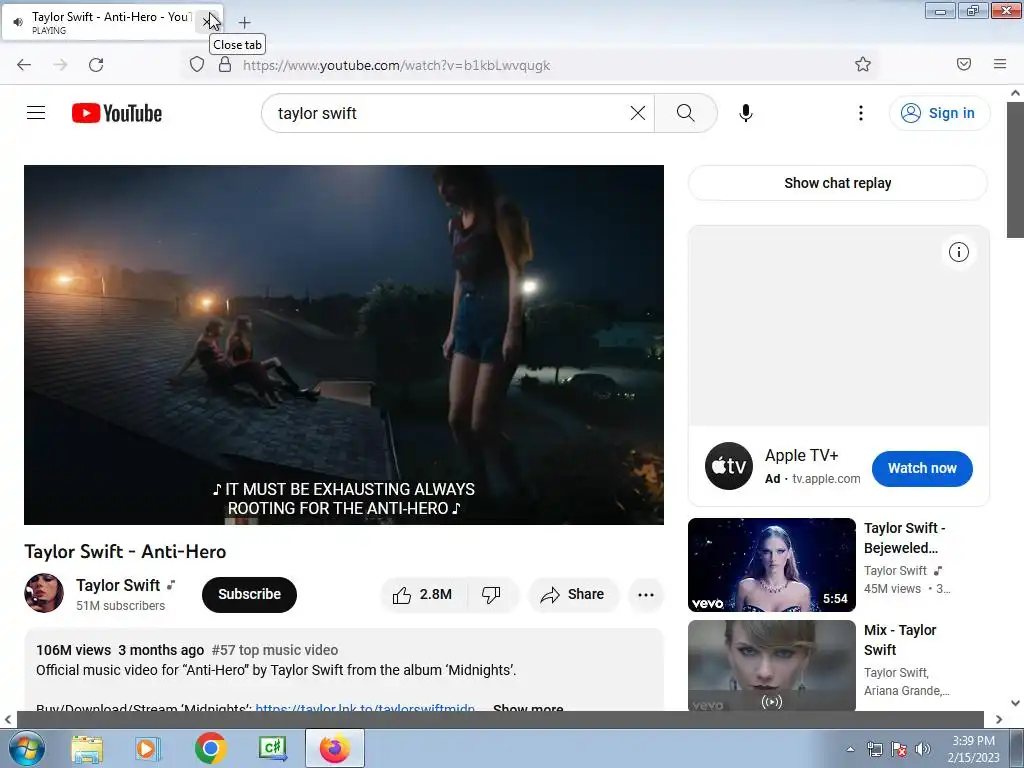
Task: Open YouTube settings three-dot menu
Action: tap(861, 113)
